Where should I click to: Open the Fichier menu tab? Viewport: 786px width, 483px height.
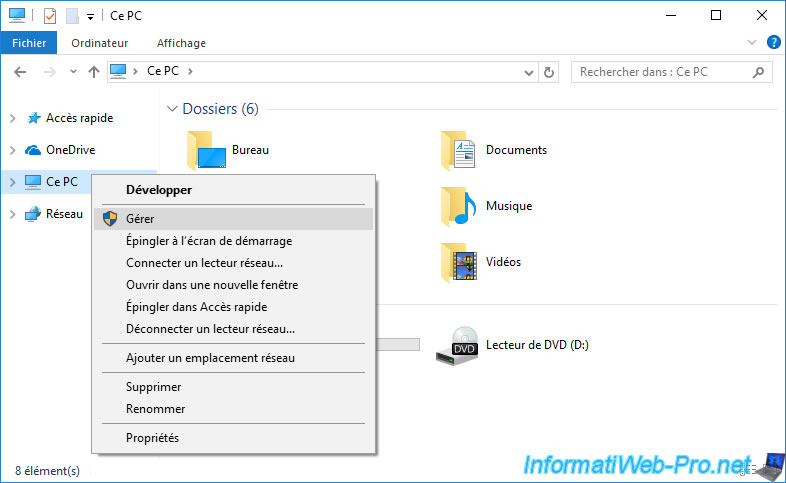[x=29, y=43]
